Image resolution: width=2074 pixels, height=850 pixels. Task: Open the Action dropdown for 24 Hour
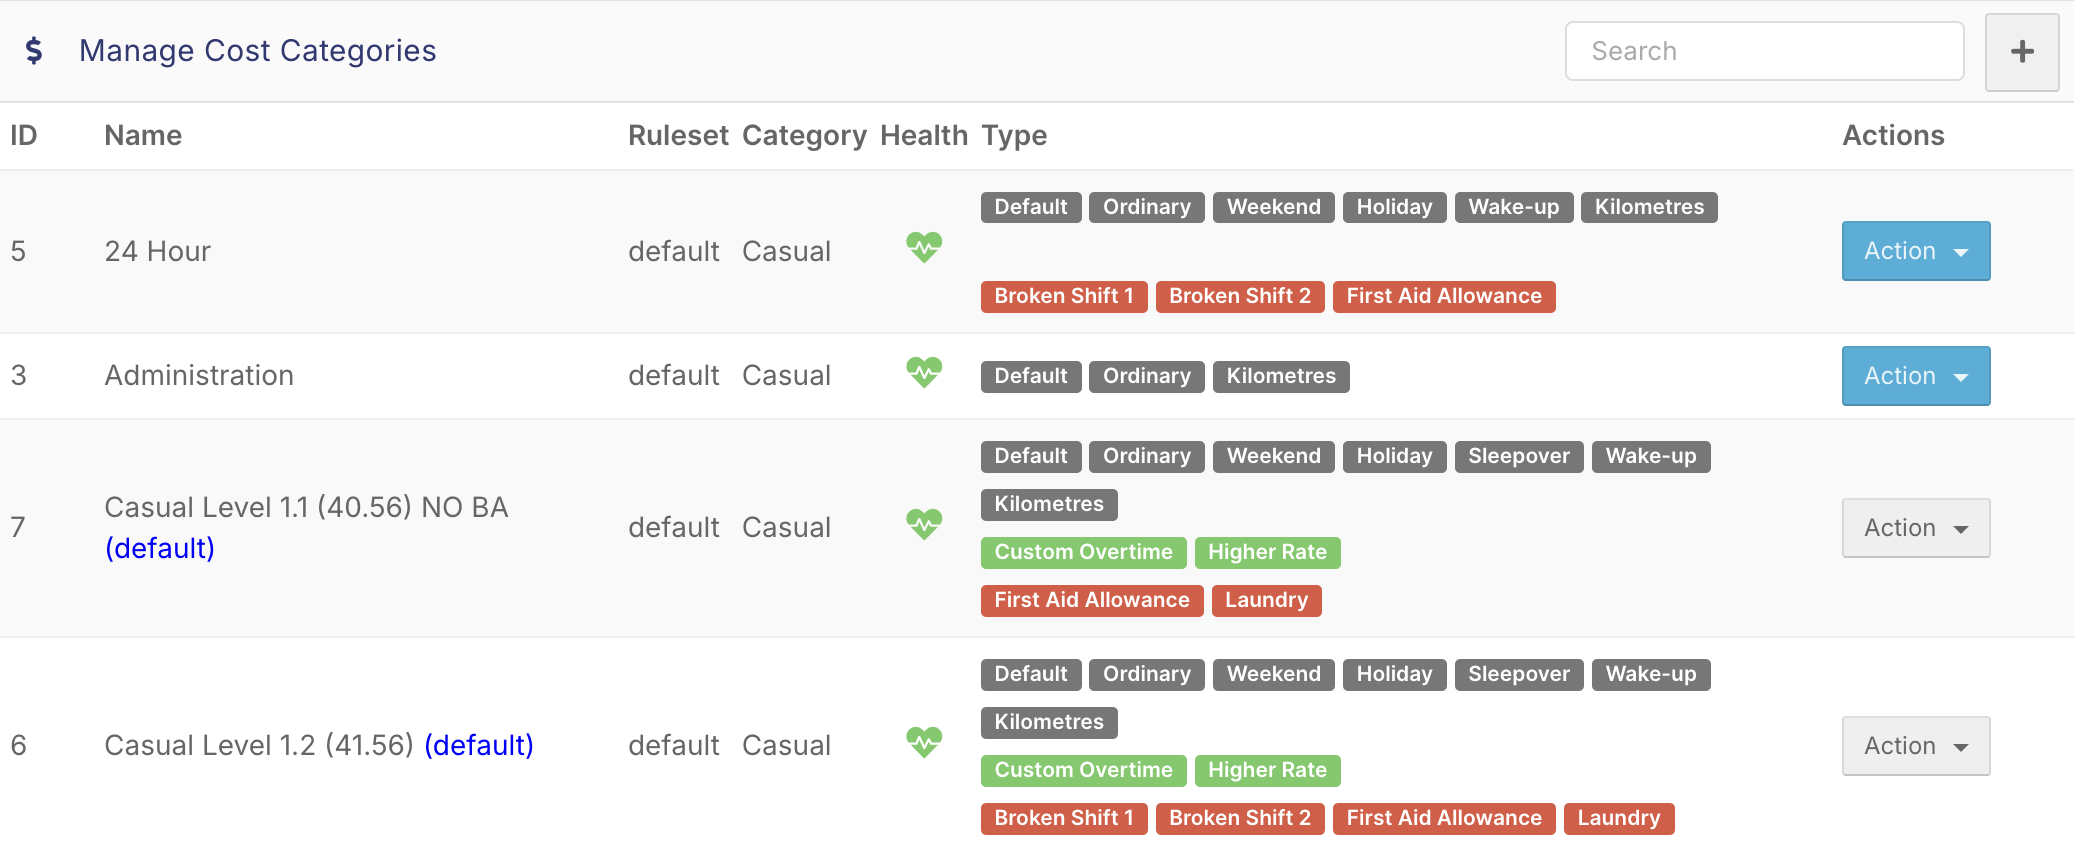click(x=1916, y=251)
